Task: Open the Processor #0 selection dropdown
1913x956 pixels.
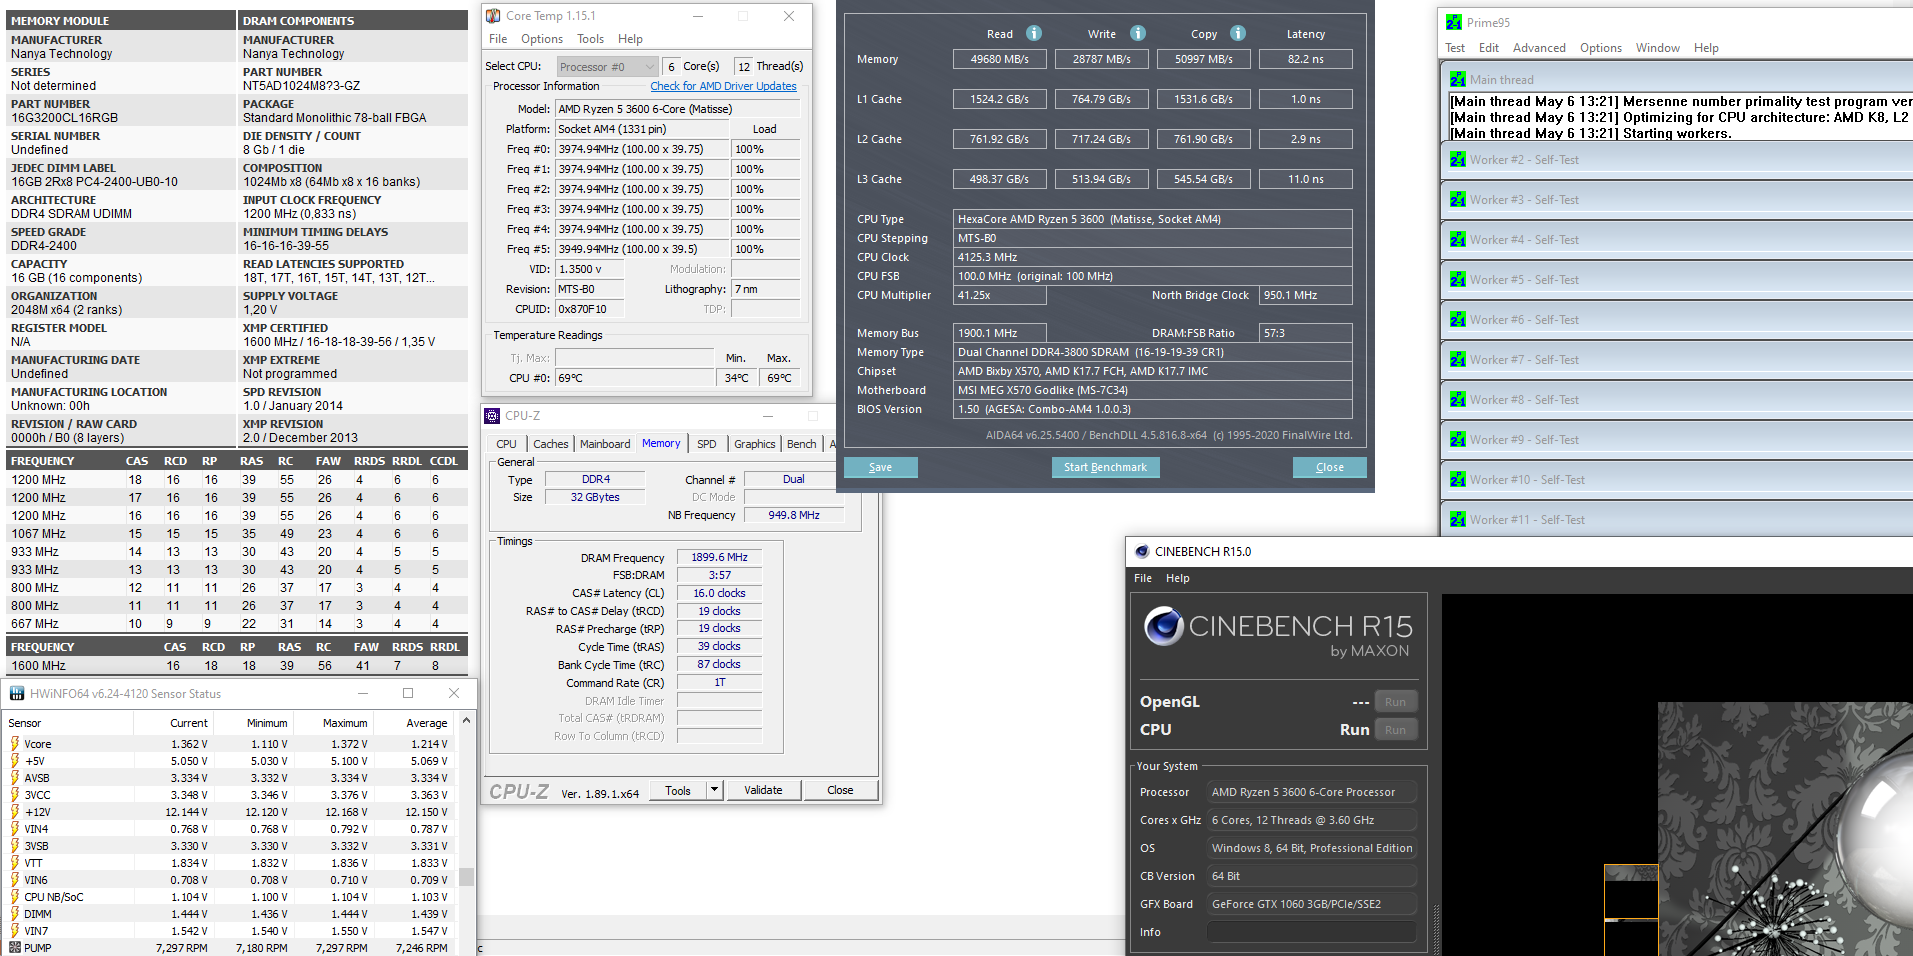Action: (x=648, y=67)
